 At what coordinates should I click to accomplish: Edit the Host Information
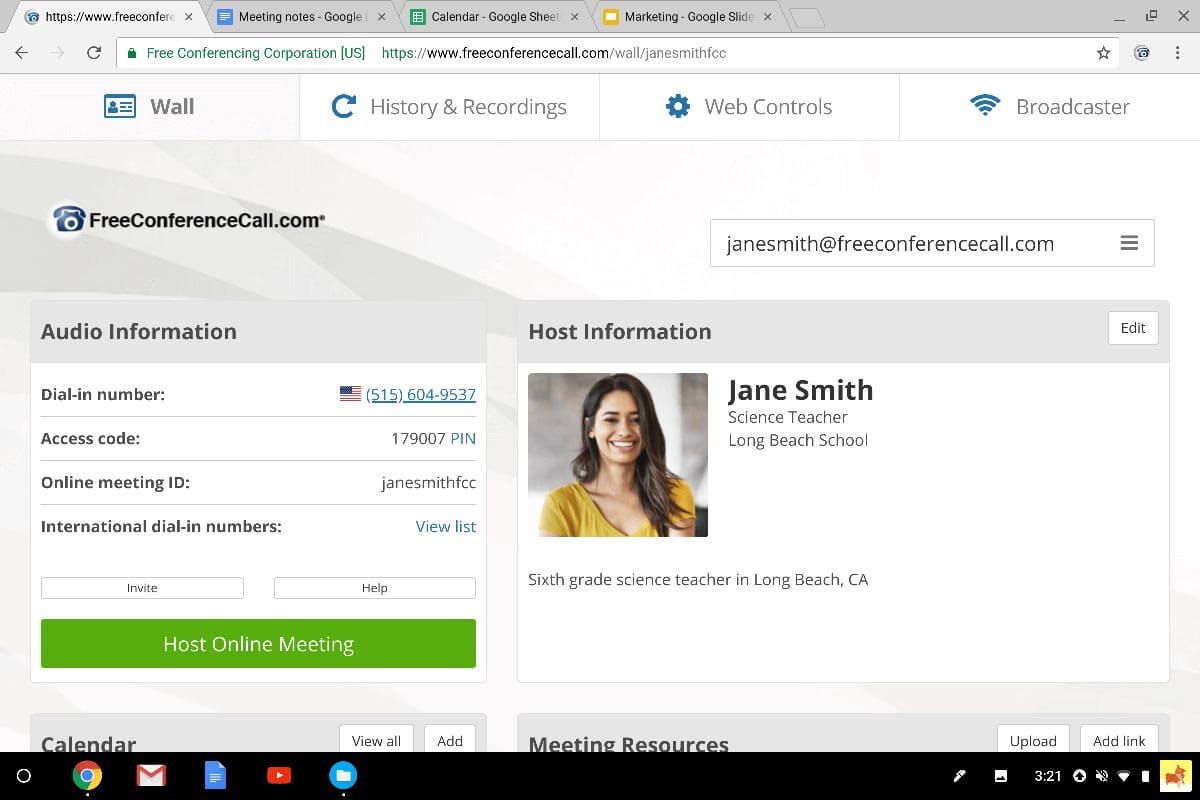click(x=1133, y=328)
